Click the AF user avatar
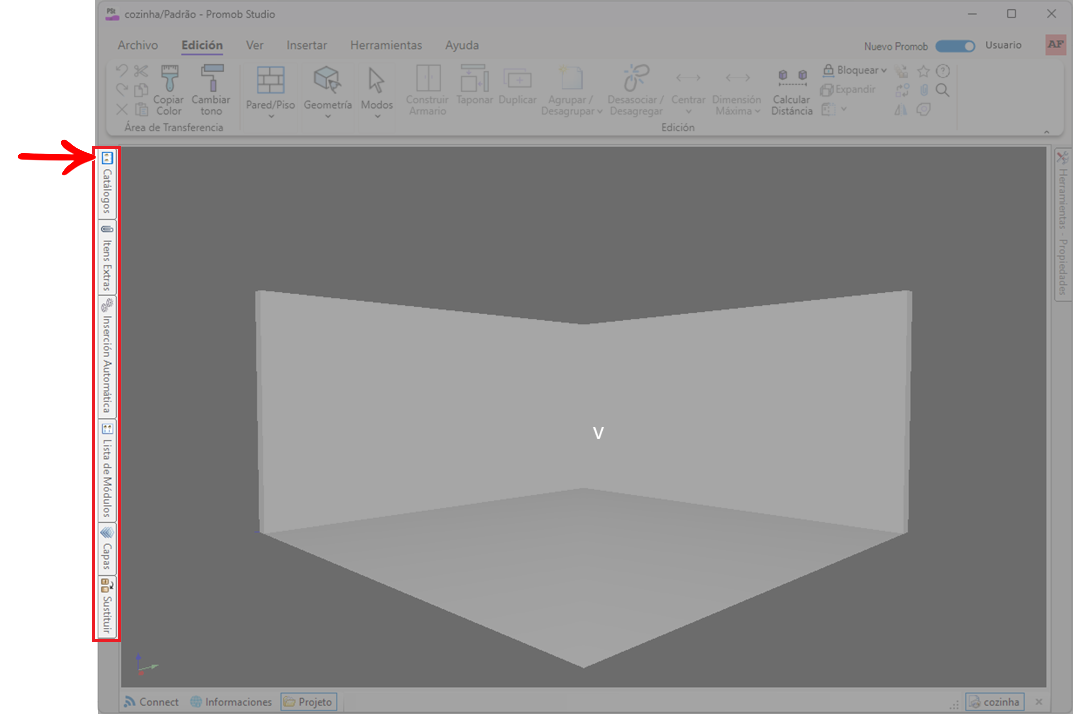Screen dimensions: 1073x714 pyautogui.click(x=1055, y=45)
